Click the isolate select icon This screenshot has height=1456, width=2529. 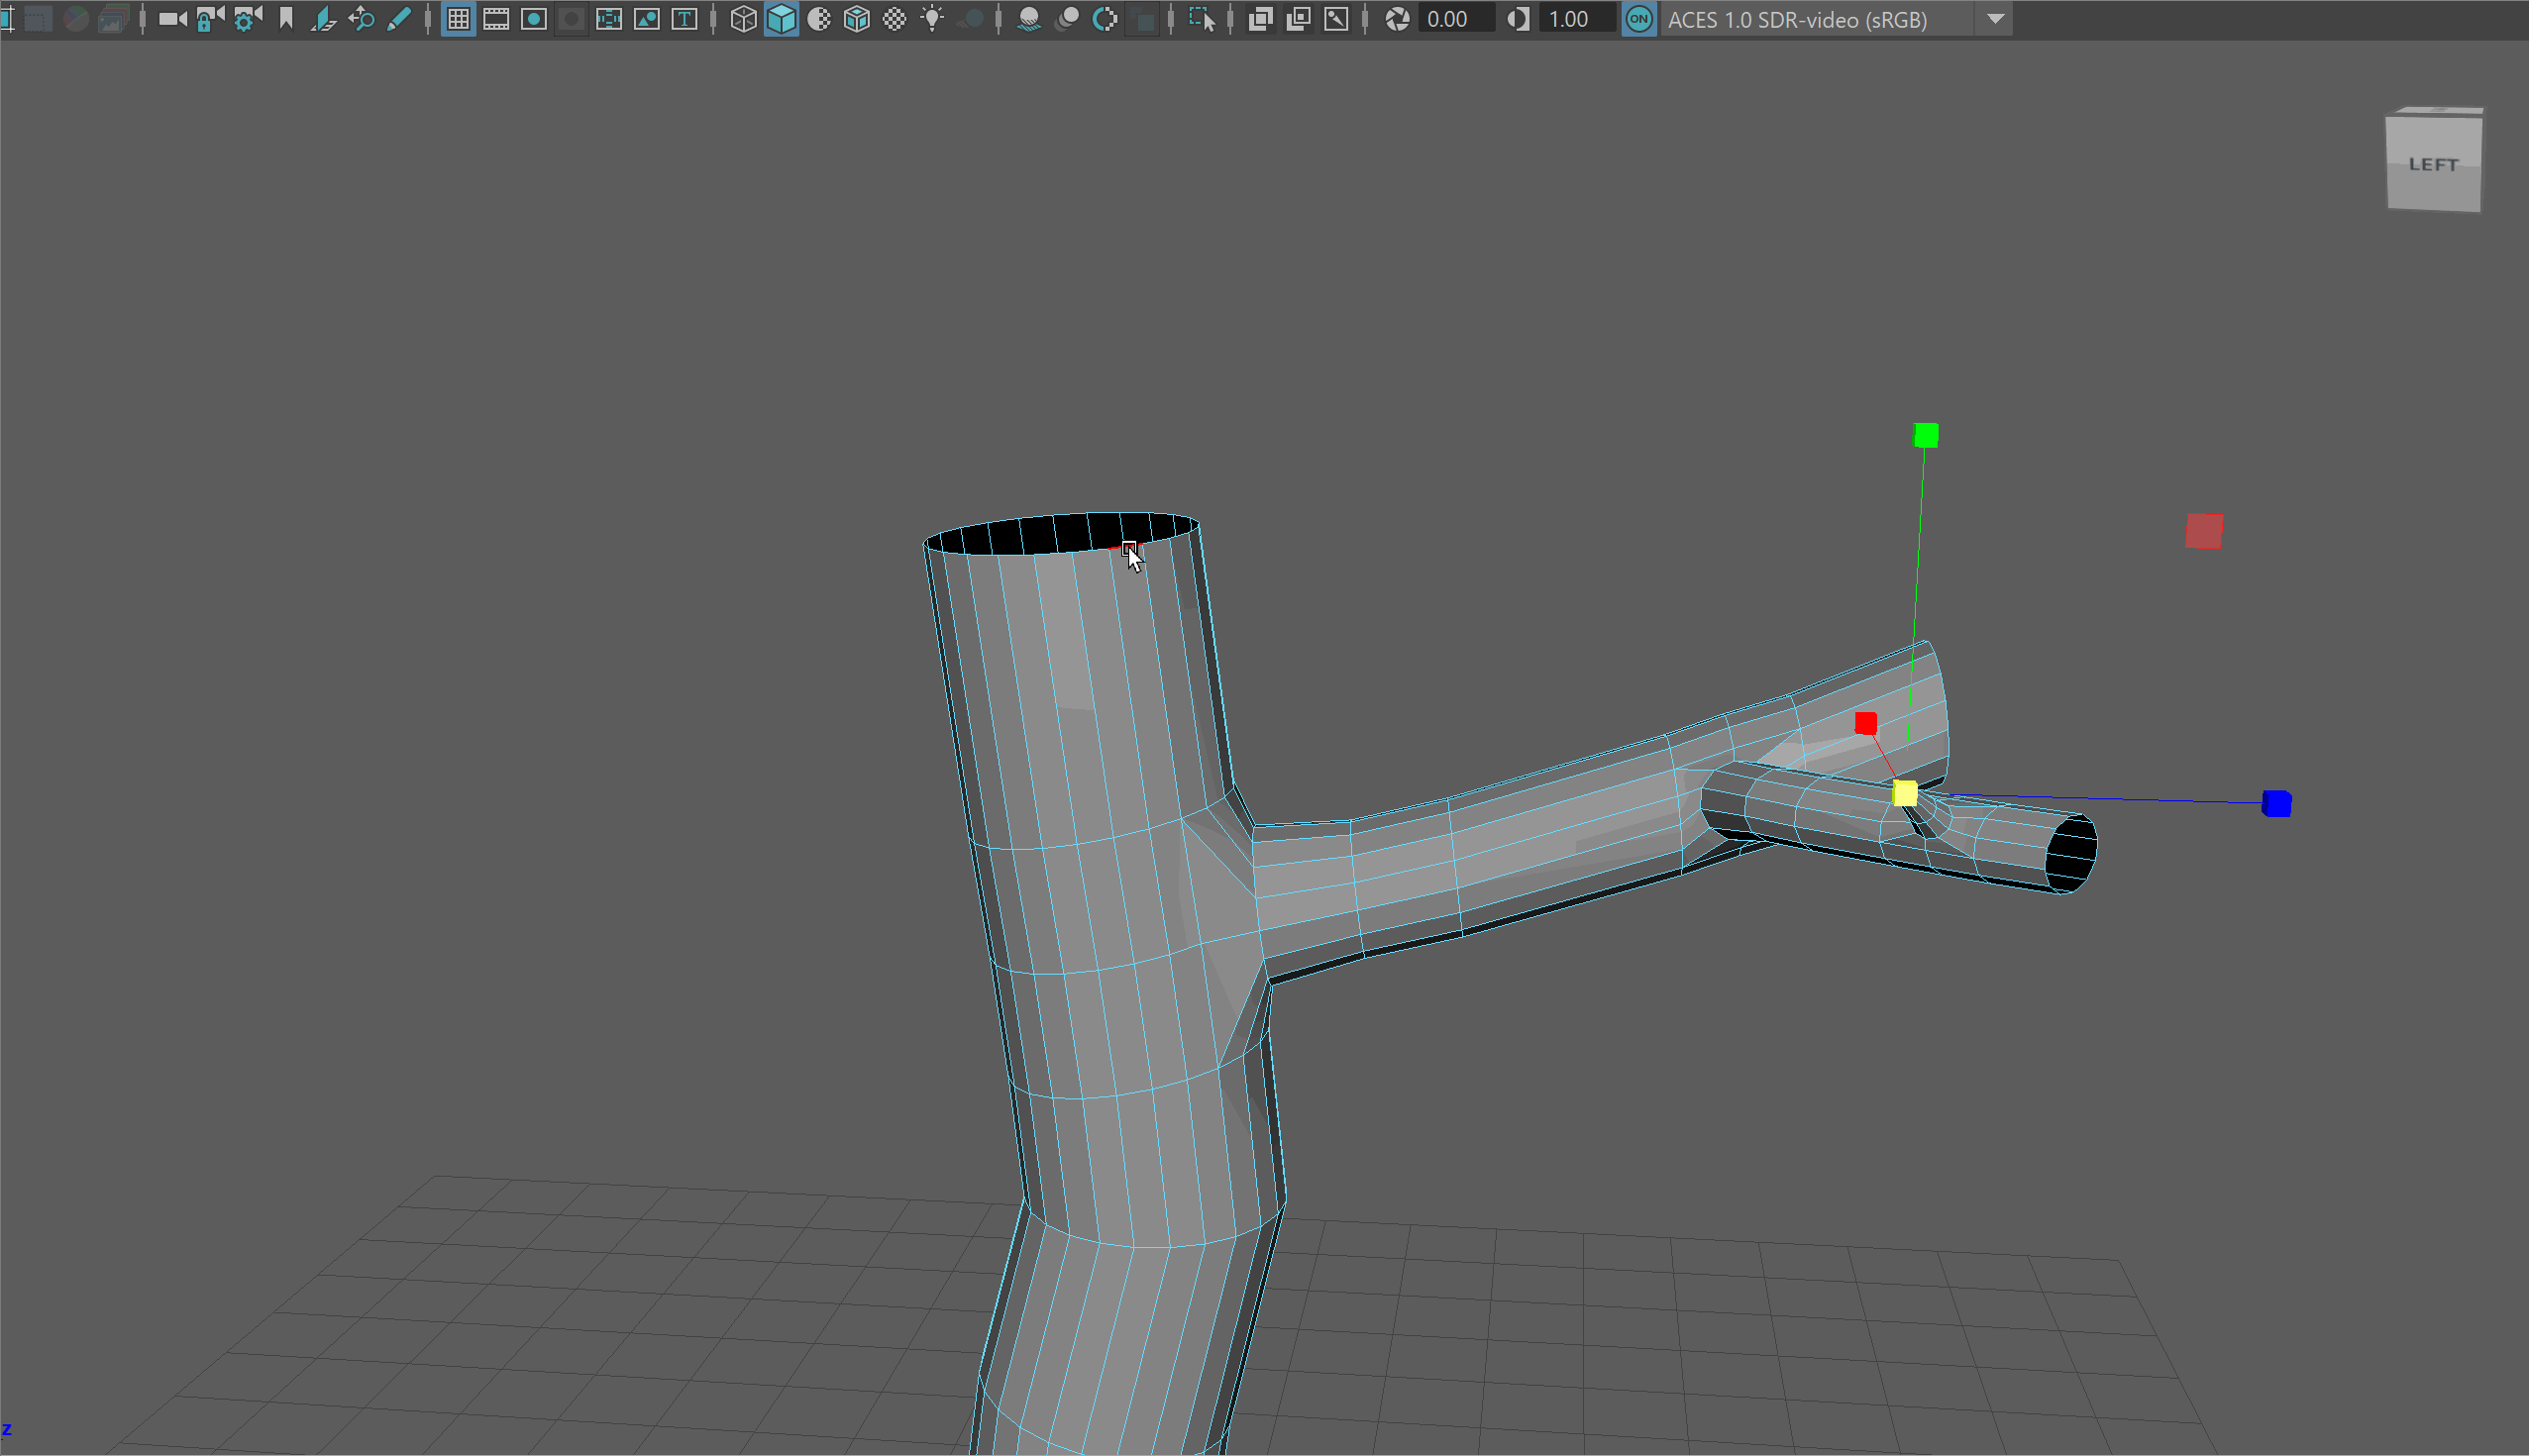click(1201, 19)
